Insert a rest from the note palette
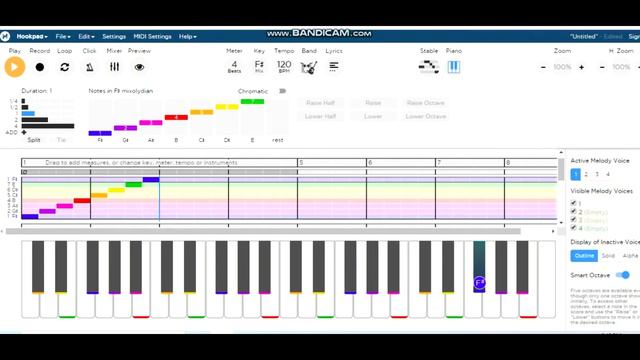This screenshot has width=640, height=360. pyautogui.click(x=278, y=140)
